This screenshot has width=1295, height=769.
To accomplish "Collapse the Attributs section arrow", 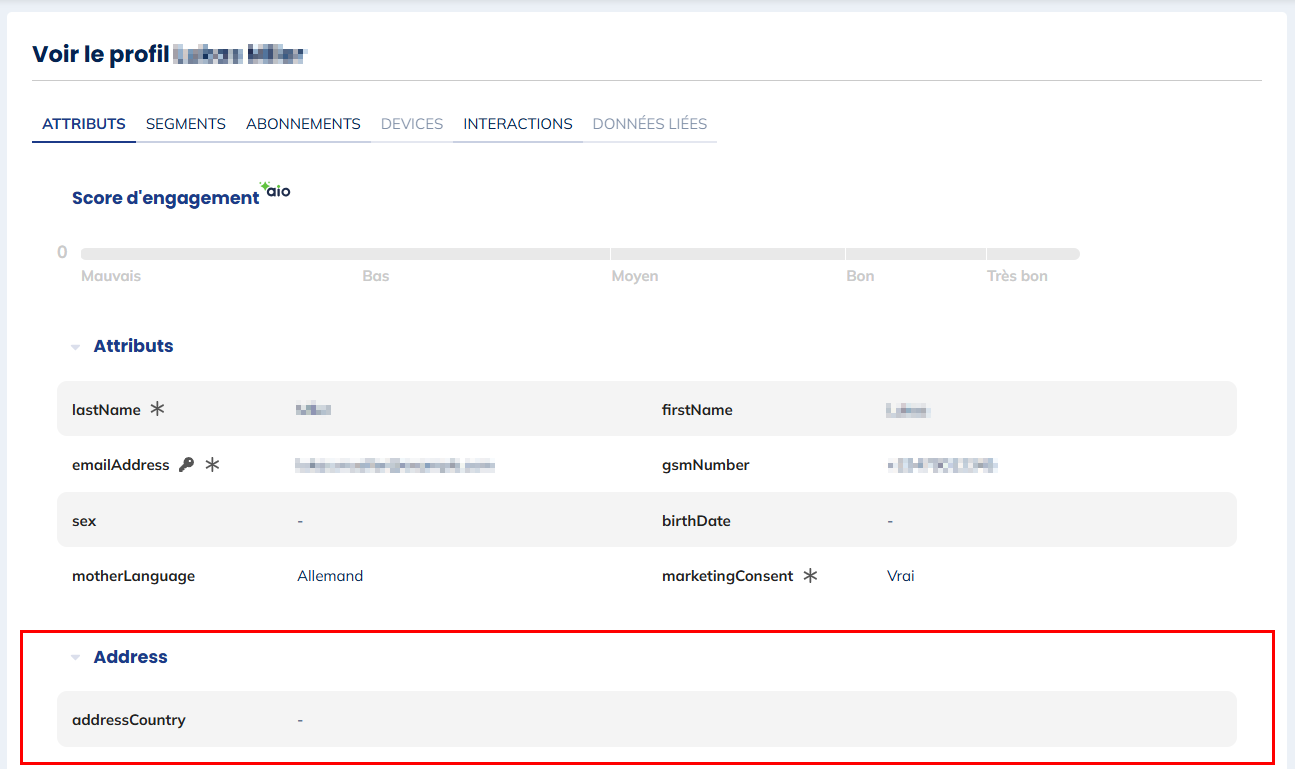I will pyautogui.click(x=75, y=347).
